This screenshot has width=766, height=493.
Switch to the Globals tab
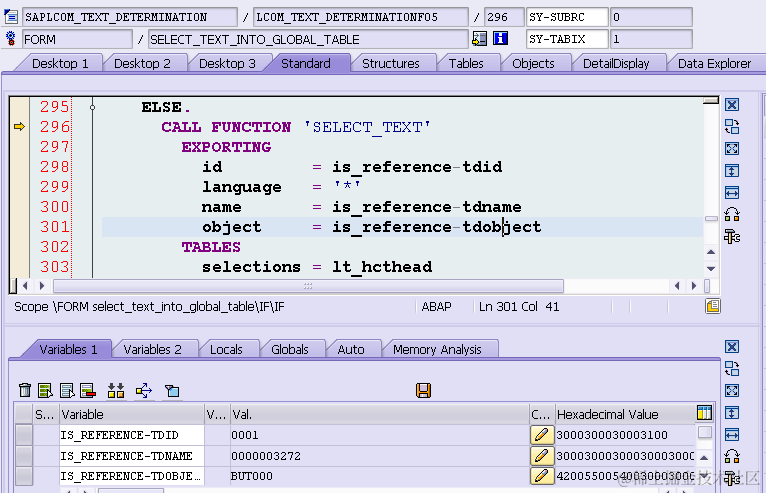[x=290, y=349]
